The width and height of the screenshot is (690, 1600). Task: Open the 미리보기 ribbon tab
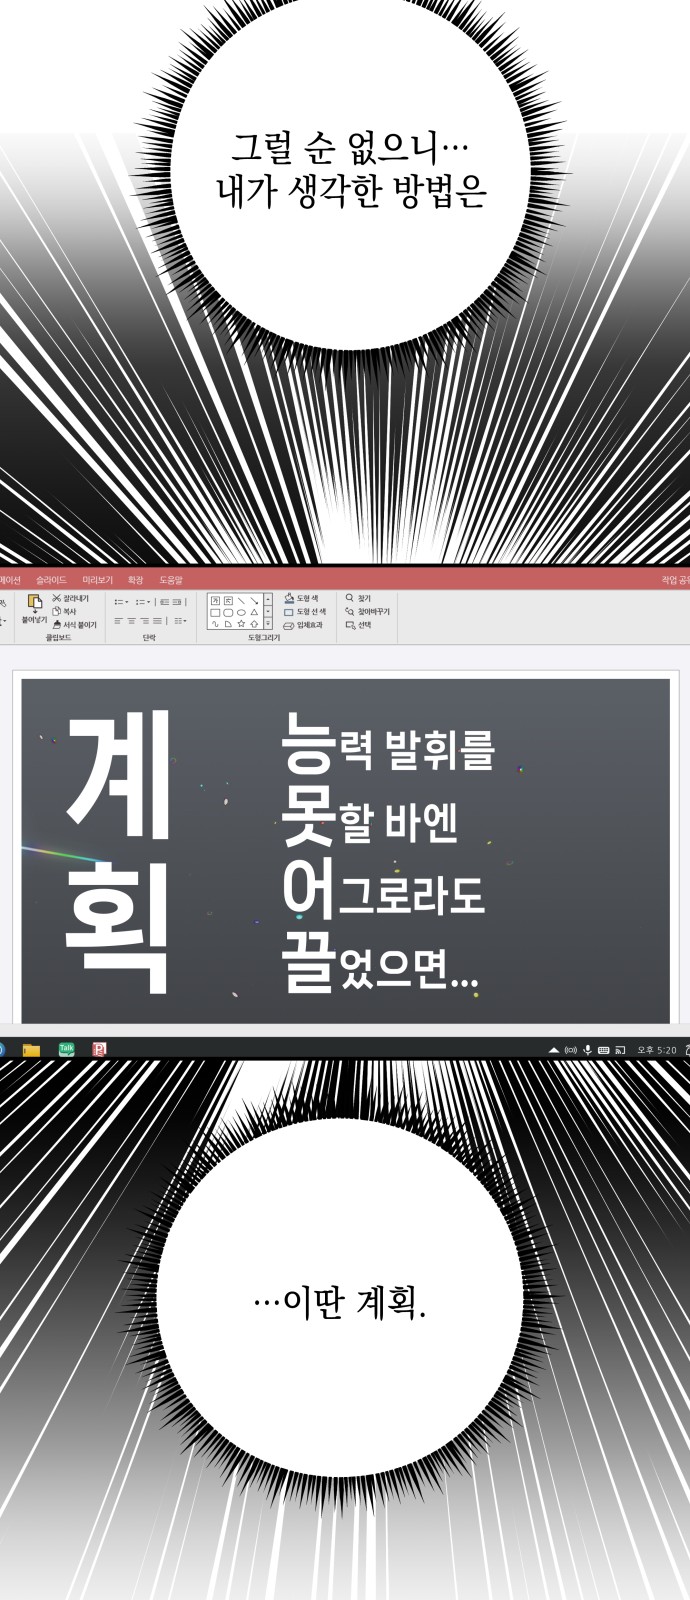[98, 580]
